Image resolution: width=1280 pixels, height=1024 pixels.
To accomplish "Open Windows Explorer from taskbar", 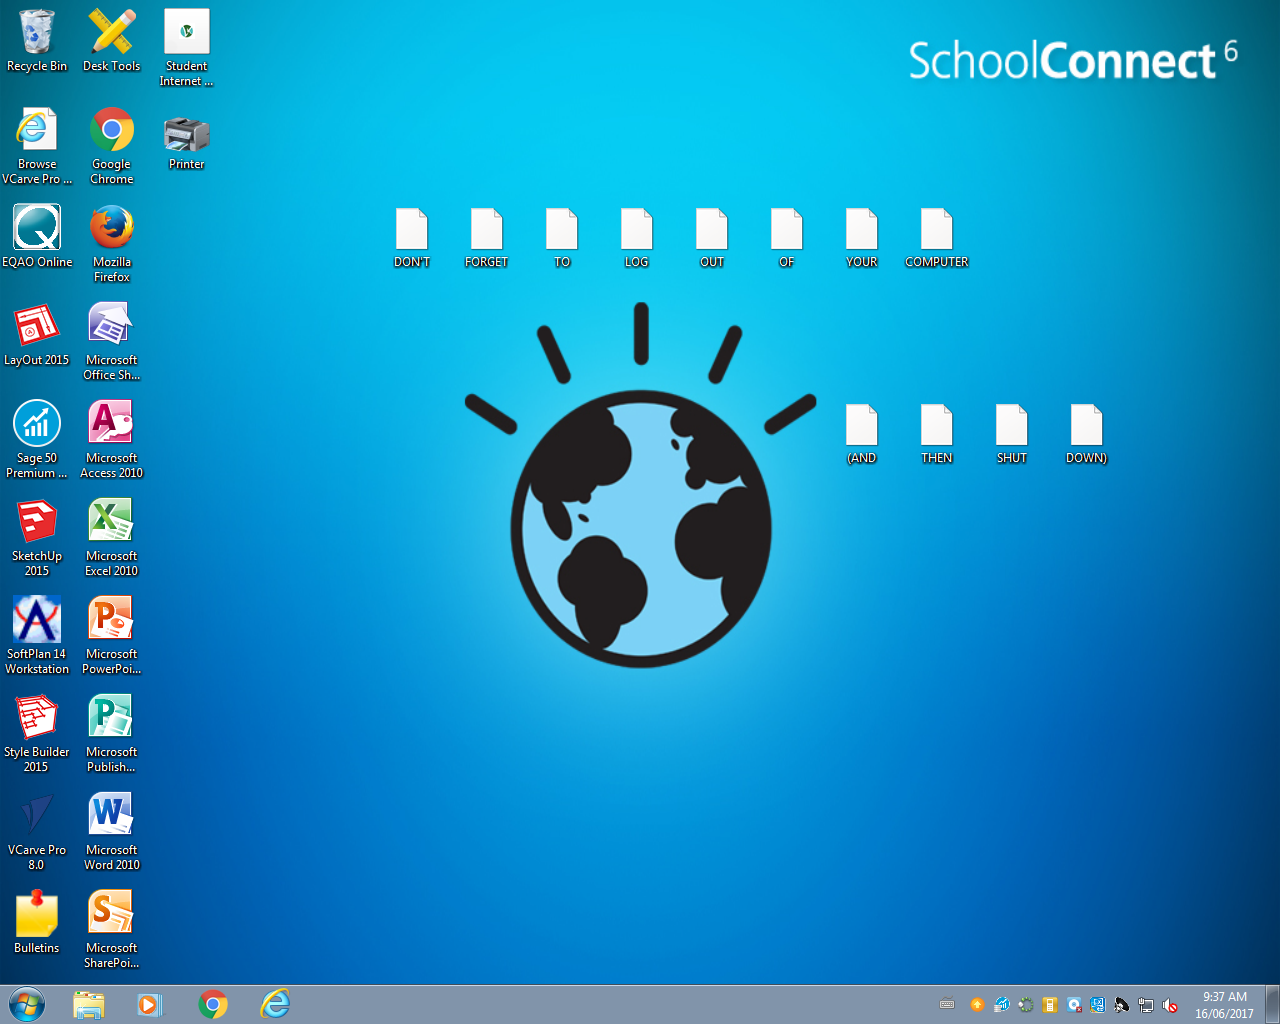I will [x=89, y=1004].
